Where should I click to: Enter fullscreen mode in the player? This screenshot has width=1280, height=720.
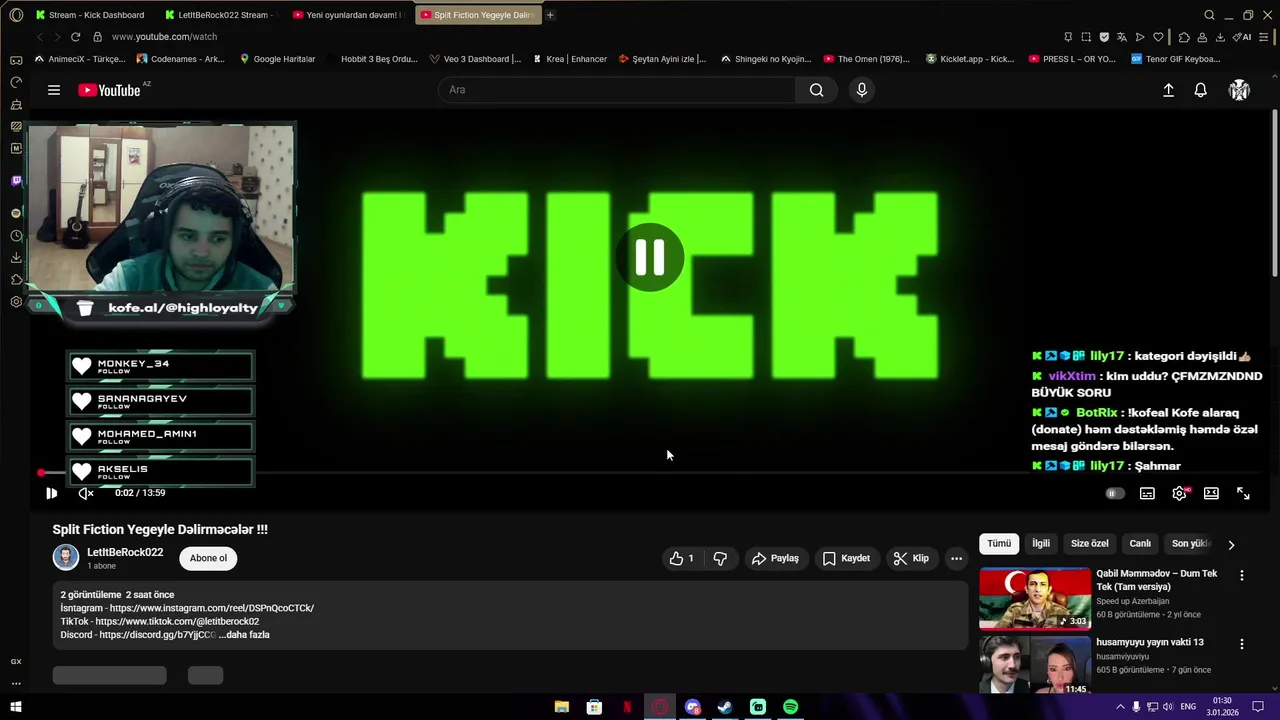pyautogui.click(x=1243, y=493)
